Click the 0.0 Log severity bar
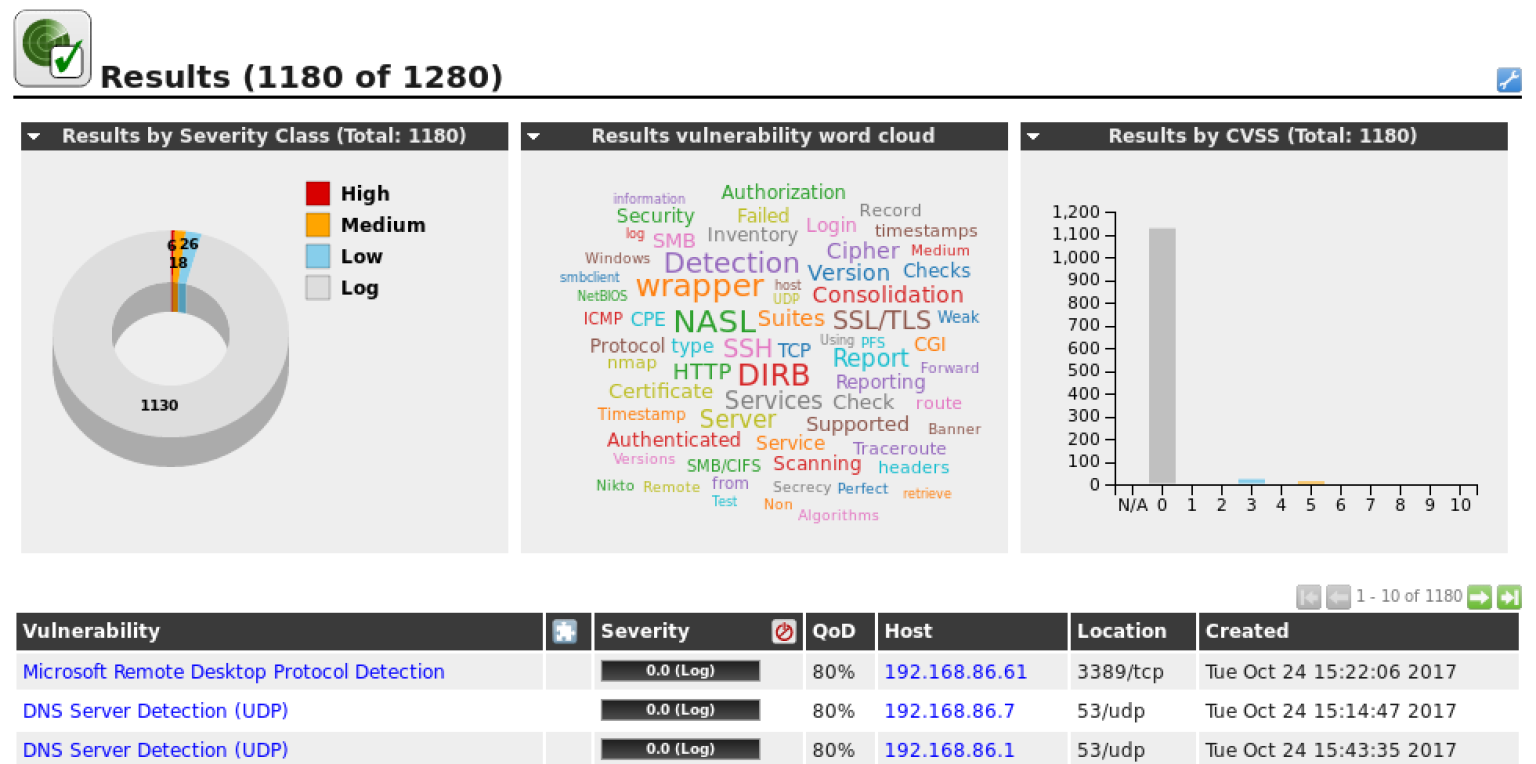 coord(679,671)
